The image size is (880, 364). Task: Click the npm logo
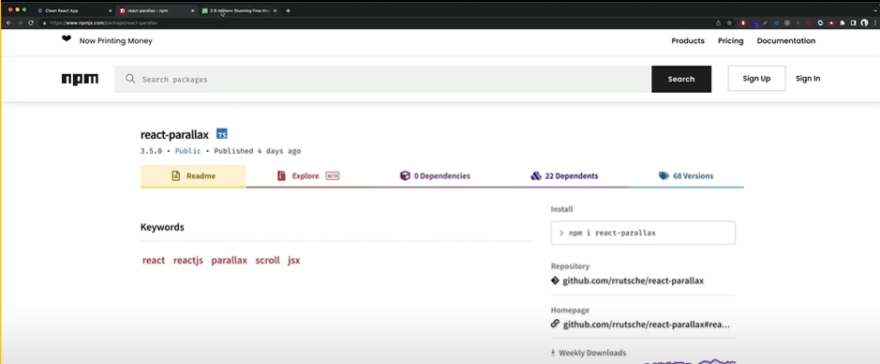(80, 79)
